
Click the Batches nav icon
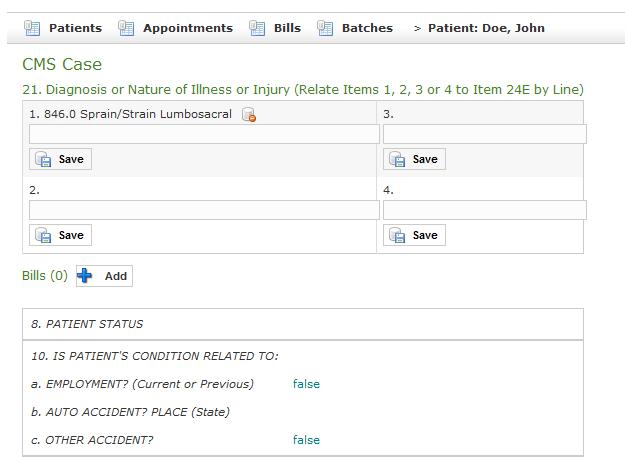click(x=325, y=28)
